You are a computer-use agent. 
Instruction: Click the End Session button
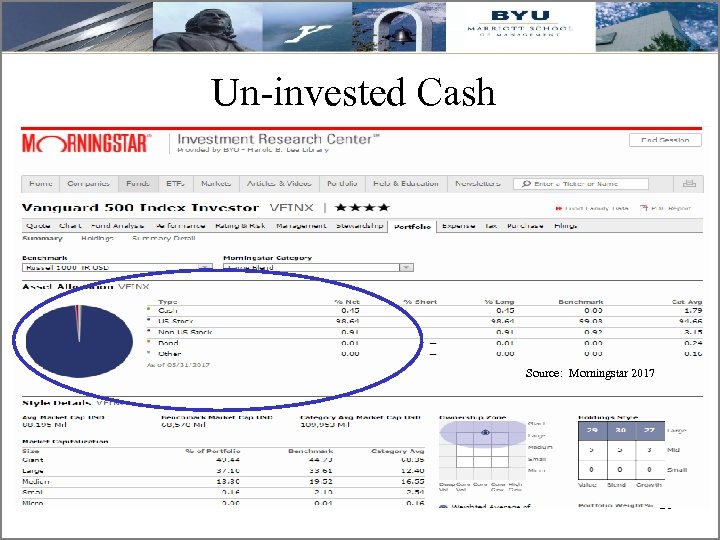click(665, 140)
